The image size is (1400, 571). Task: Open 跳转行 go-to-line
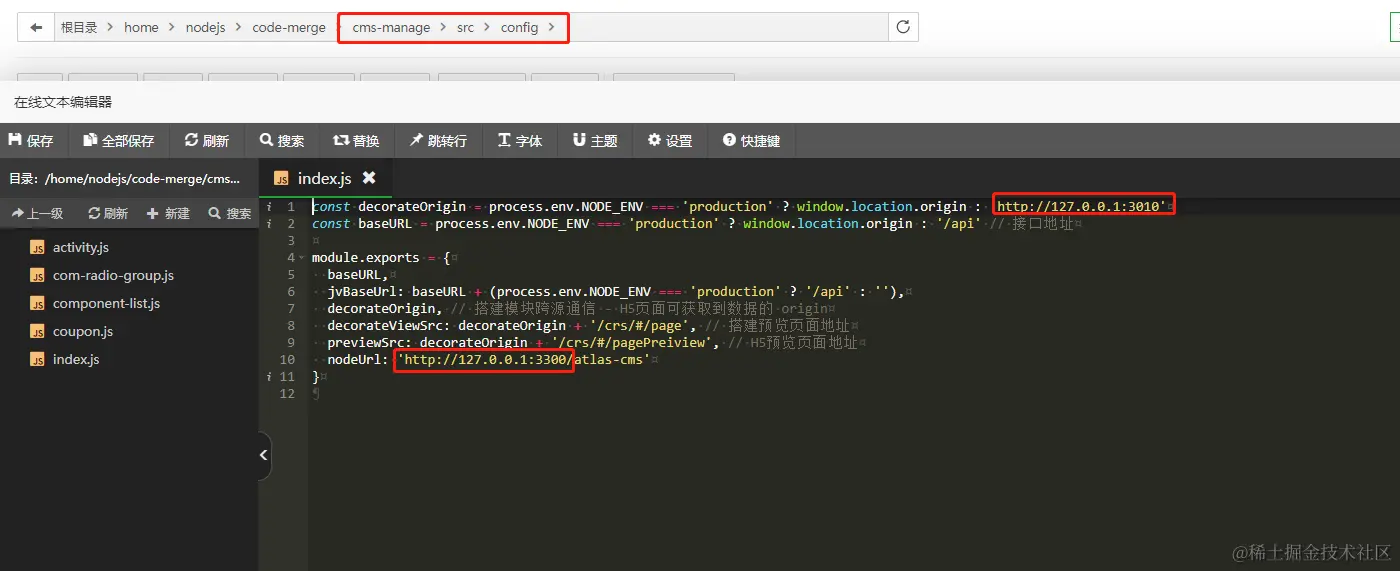coord(439,141)
